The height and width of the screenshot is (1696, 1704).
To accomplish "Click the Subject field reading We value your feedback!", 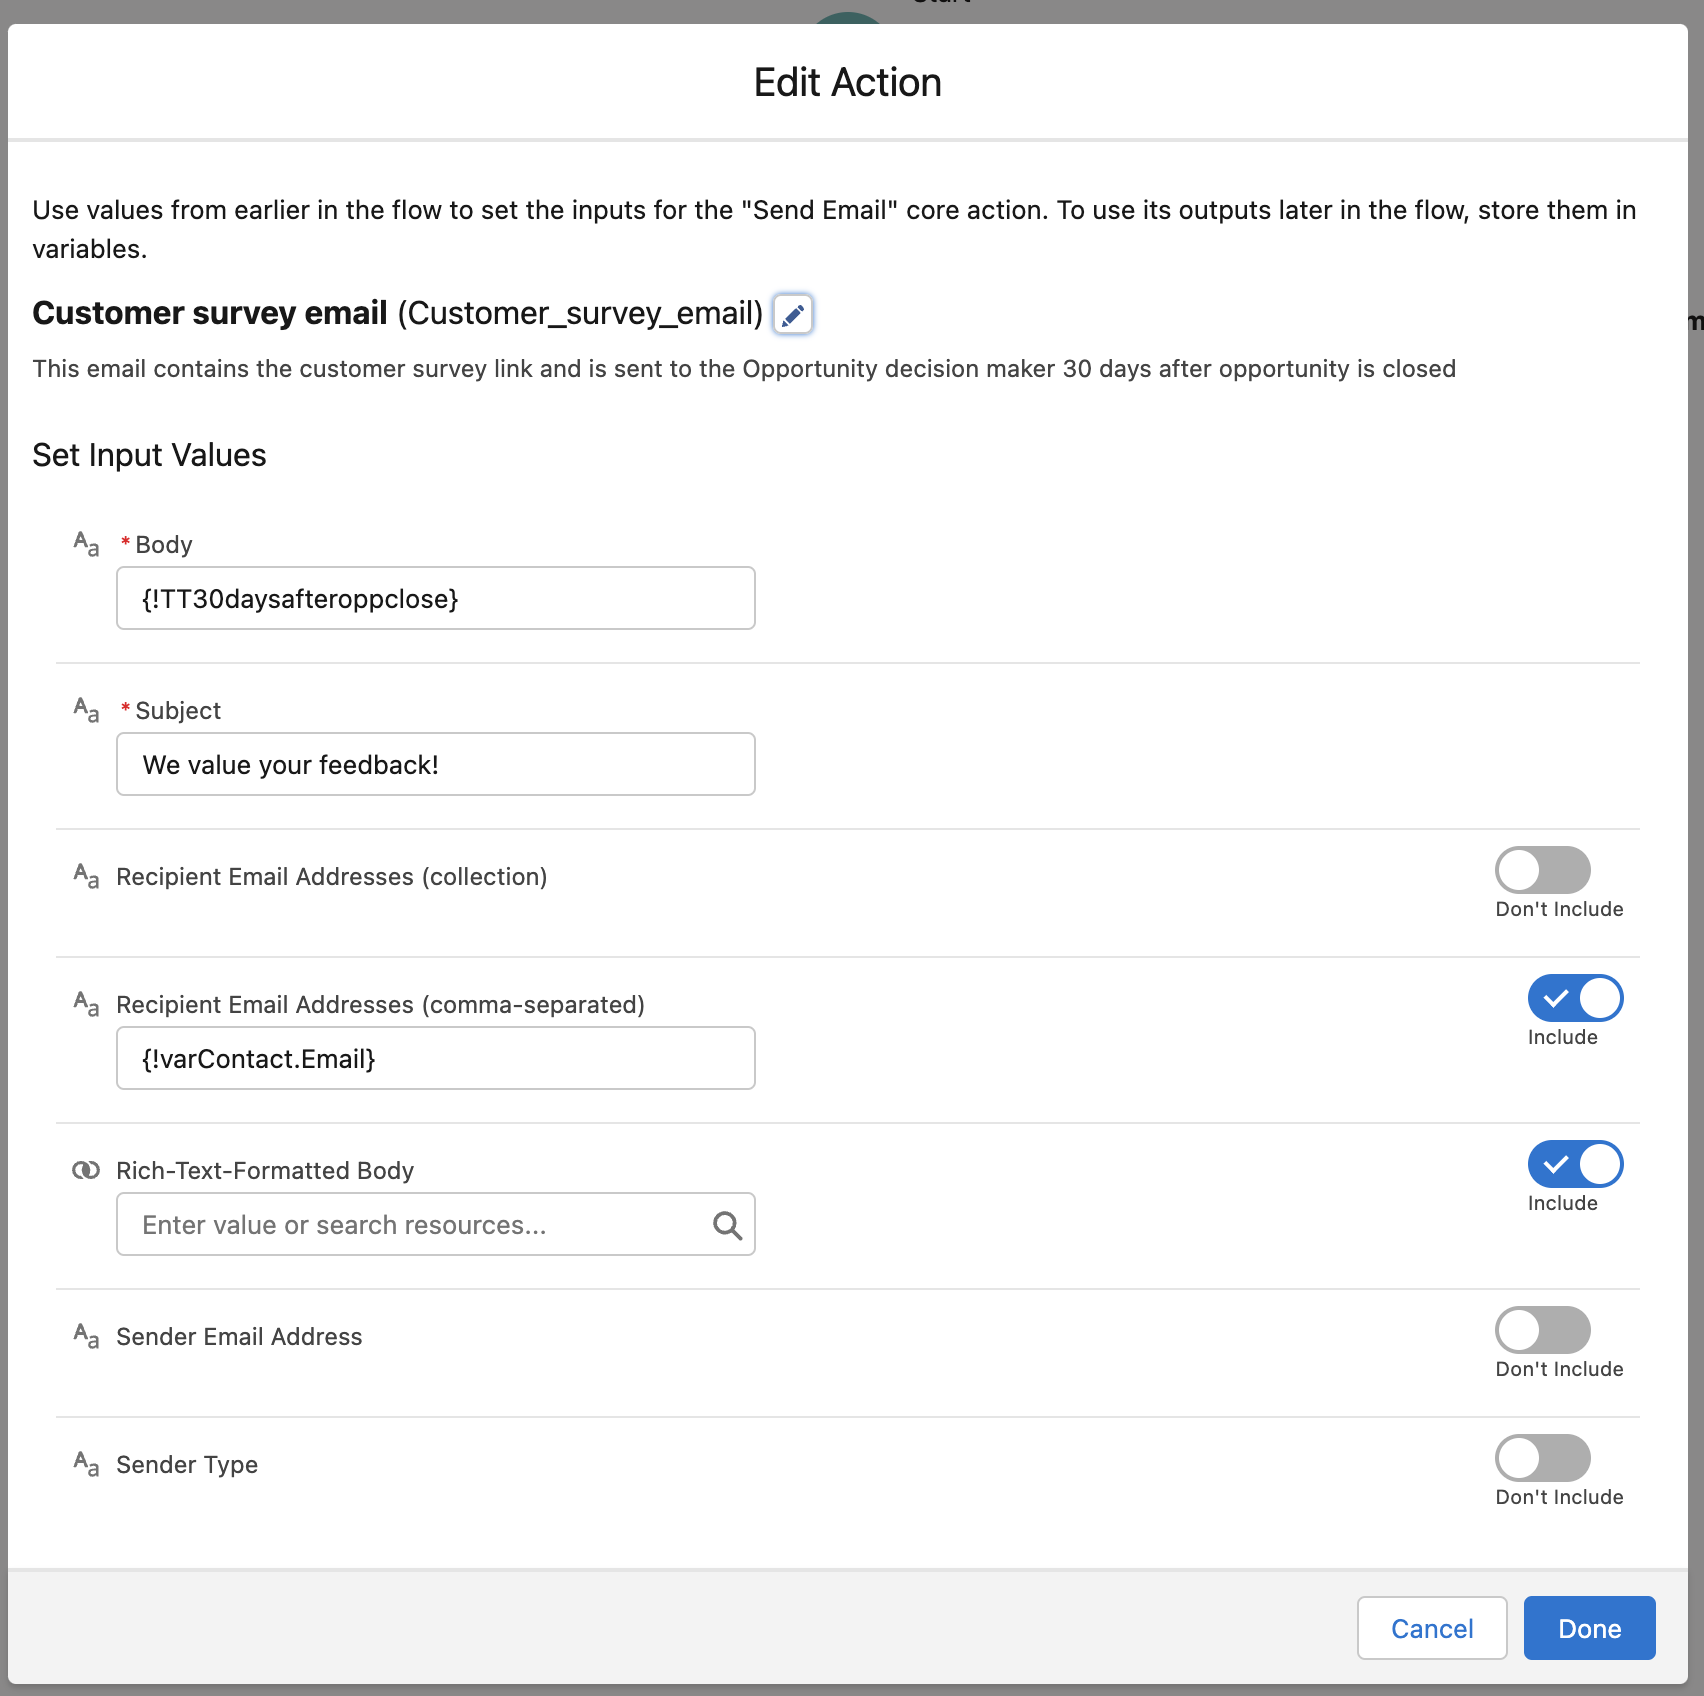I will [x=436, y=764].
